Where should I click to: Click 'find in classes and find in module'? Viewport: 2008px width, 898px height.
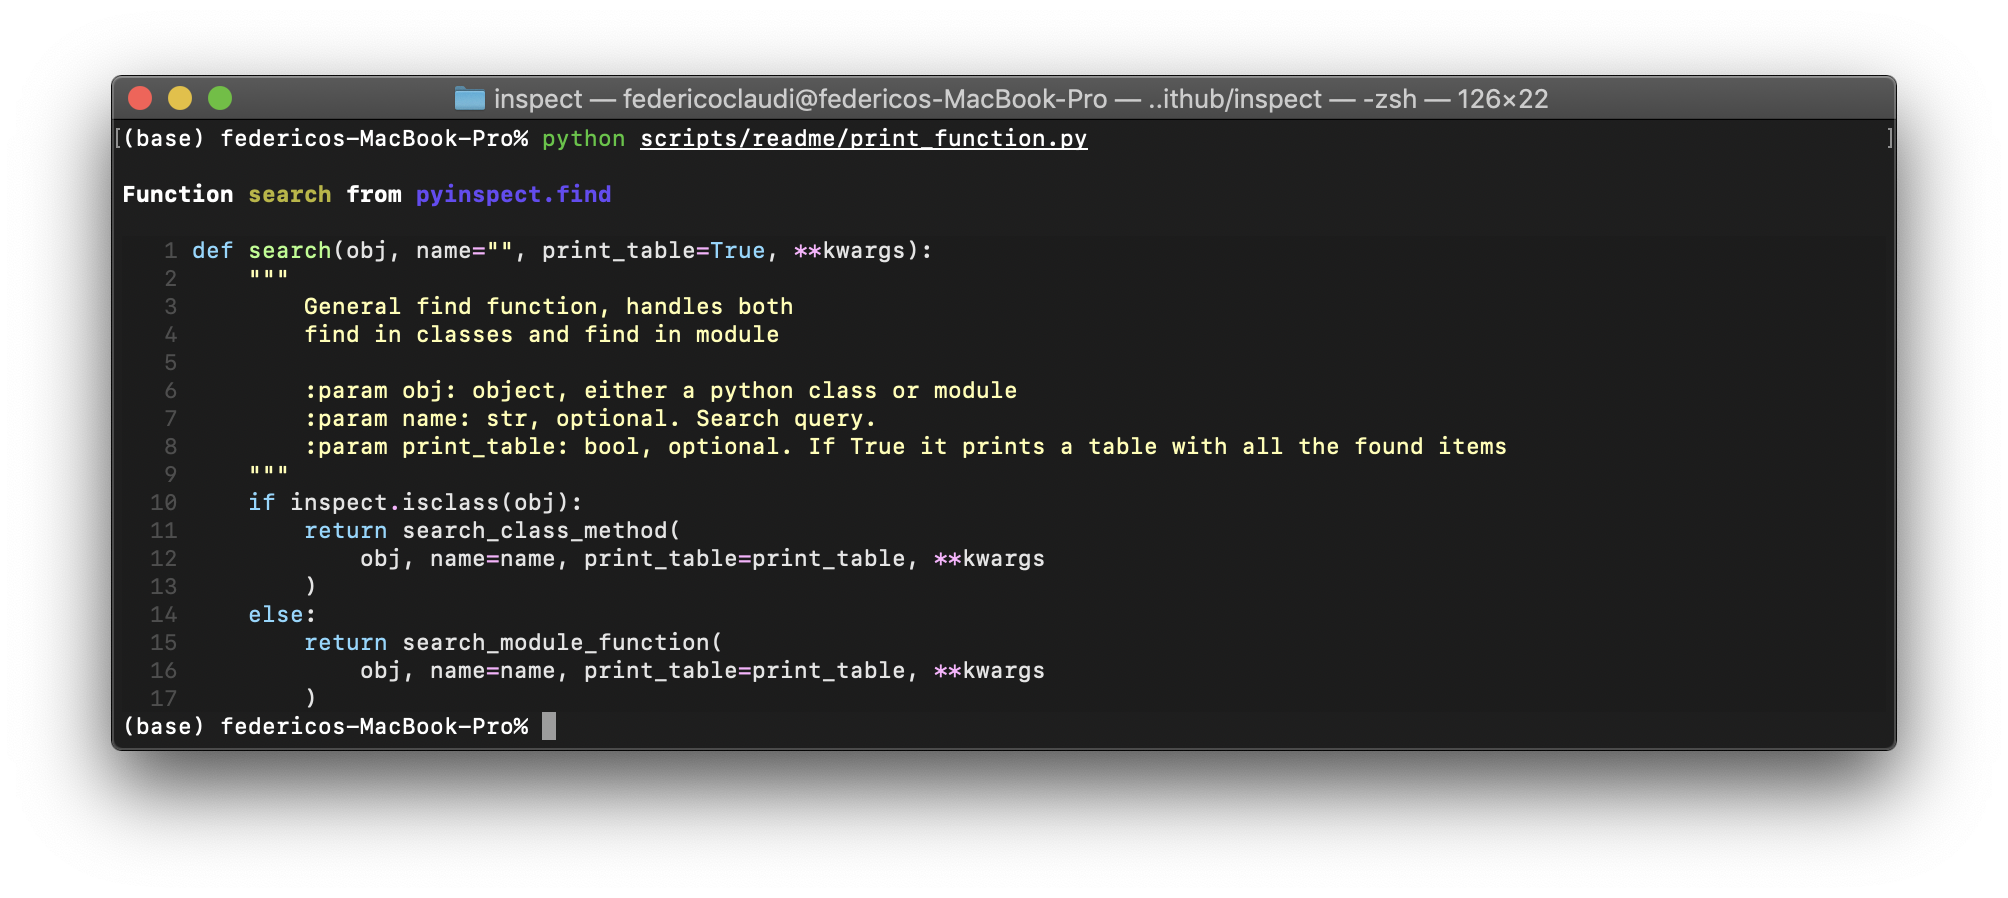pos(541,334)
